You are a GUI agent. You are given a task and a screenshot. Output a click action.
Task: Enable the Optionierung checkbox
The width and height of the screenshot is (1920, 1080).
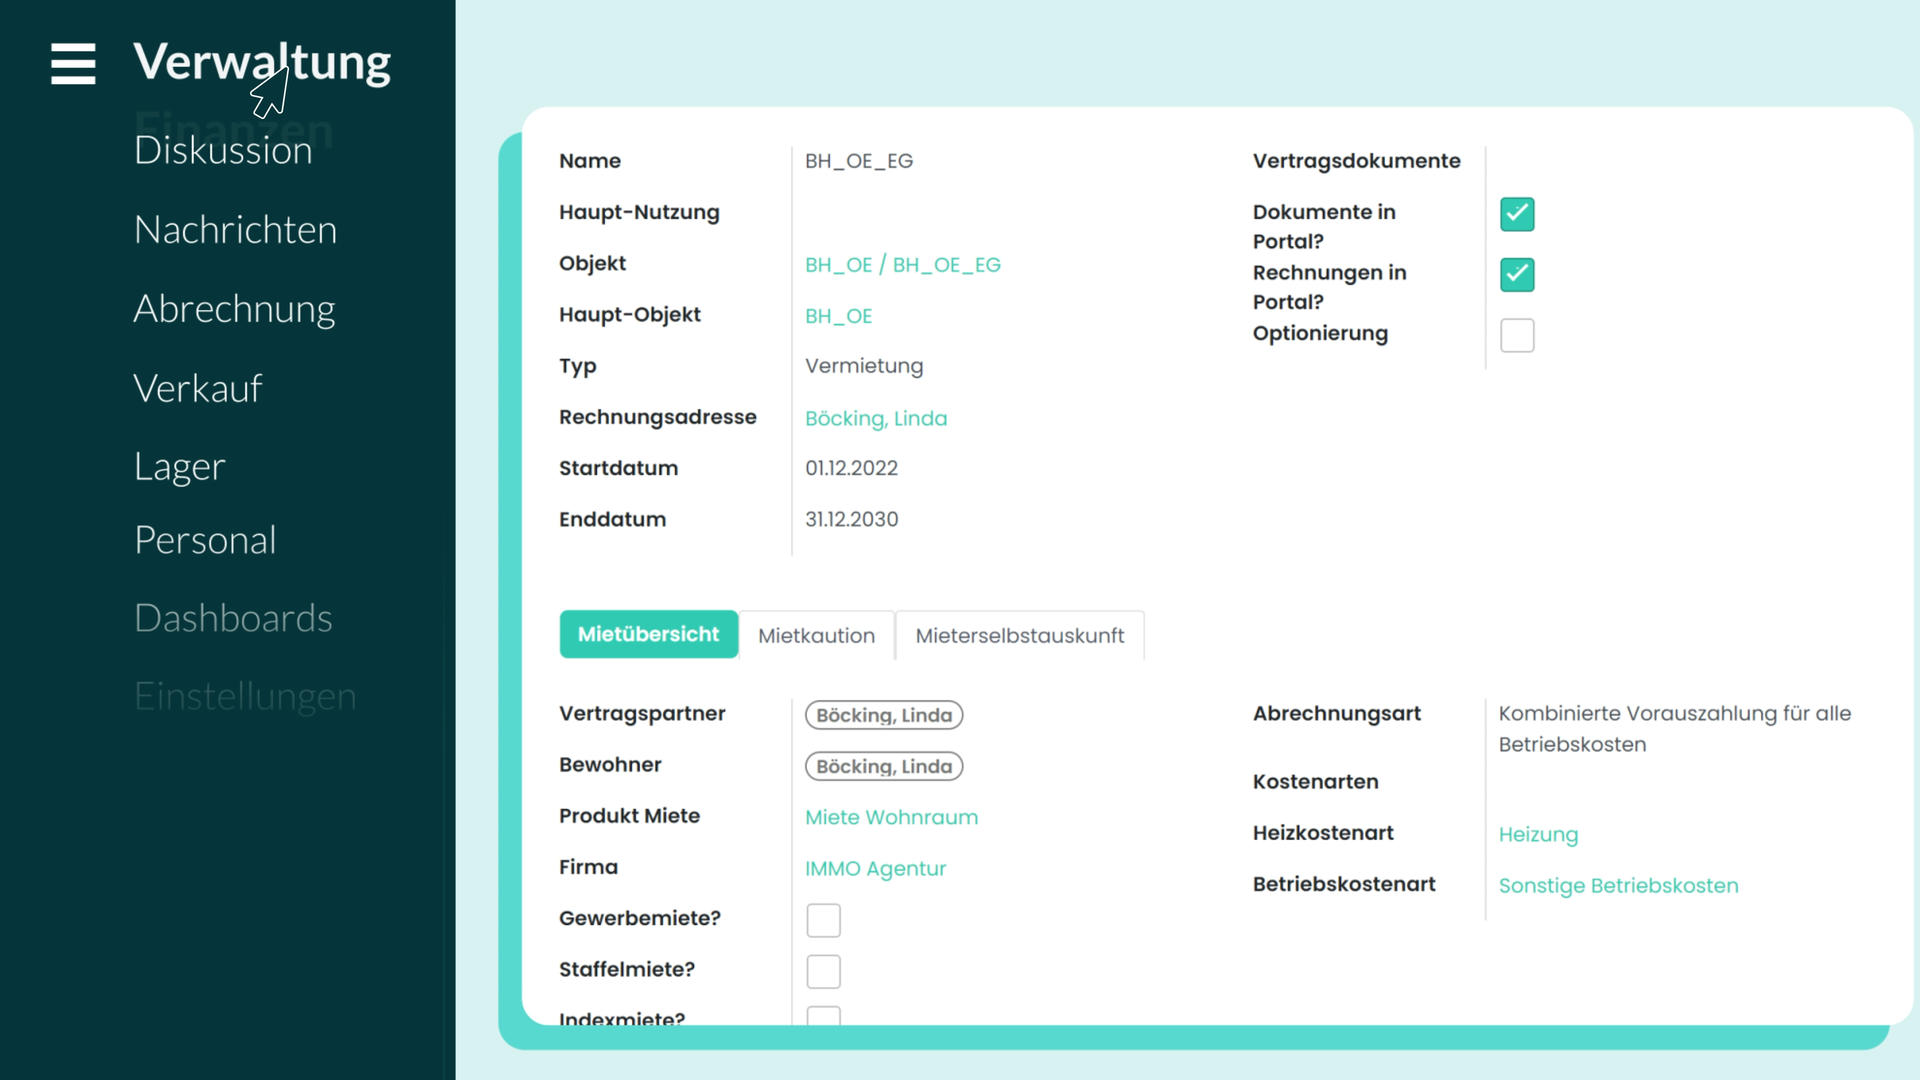pyautogui.click(x=1517, y=335)
